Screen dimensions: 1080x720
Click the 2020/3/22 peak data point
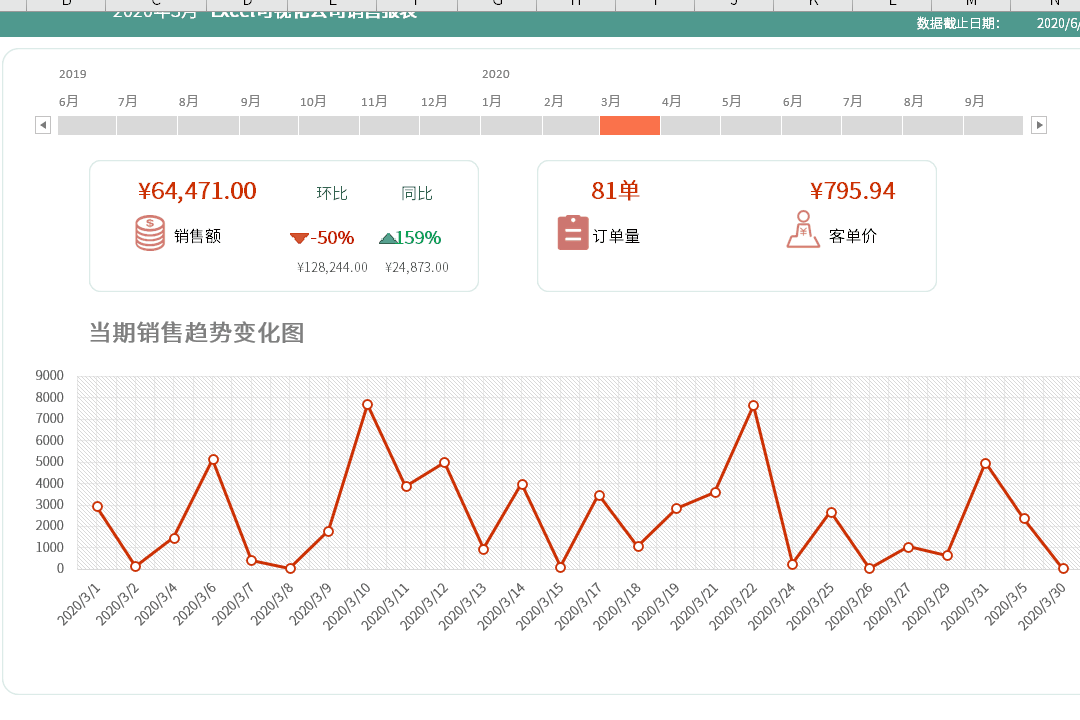[x=754, y=406]
